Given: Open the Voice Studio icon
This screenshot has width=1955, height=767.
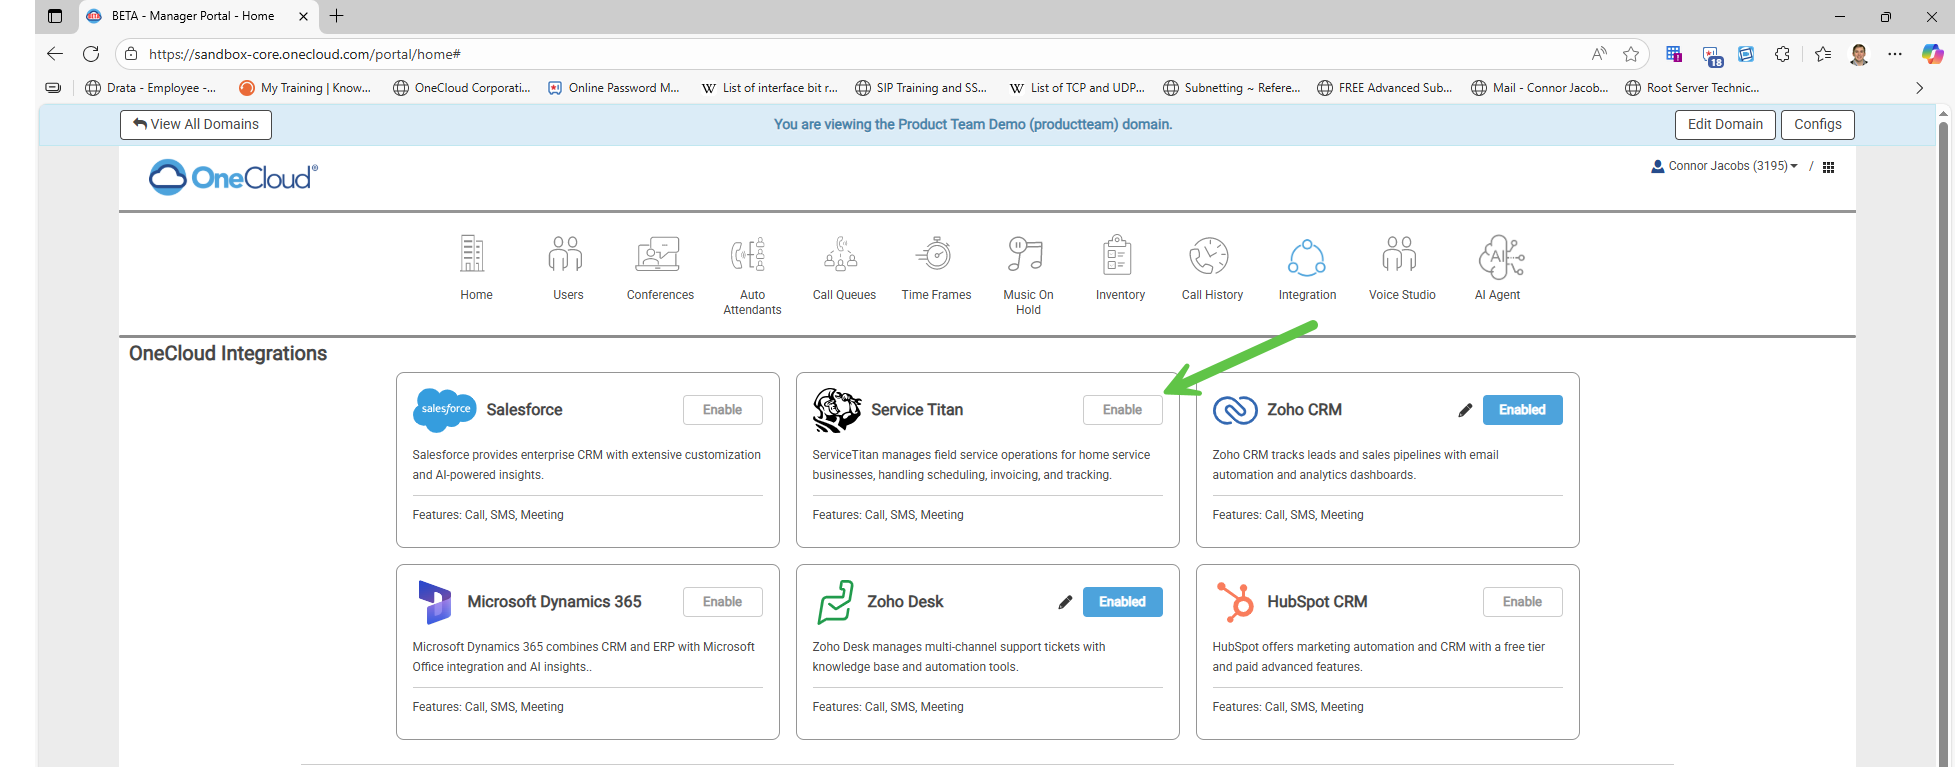Looking at the screenshot, I should pos(1400,256).
